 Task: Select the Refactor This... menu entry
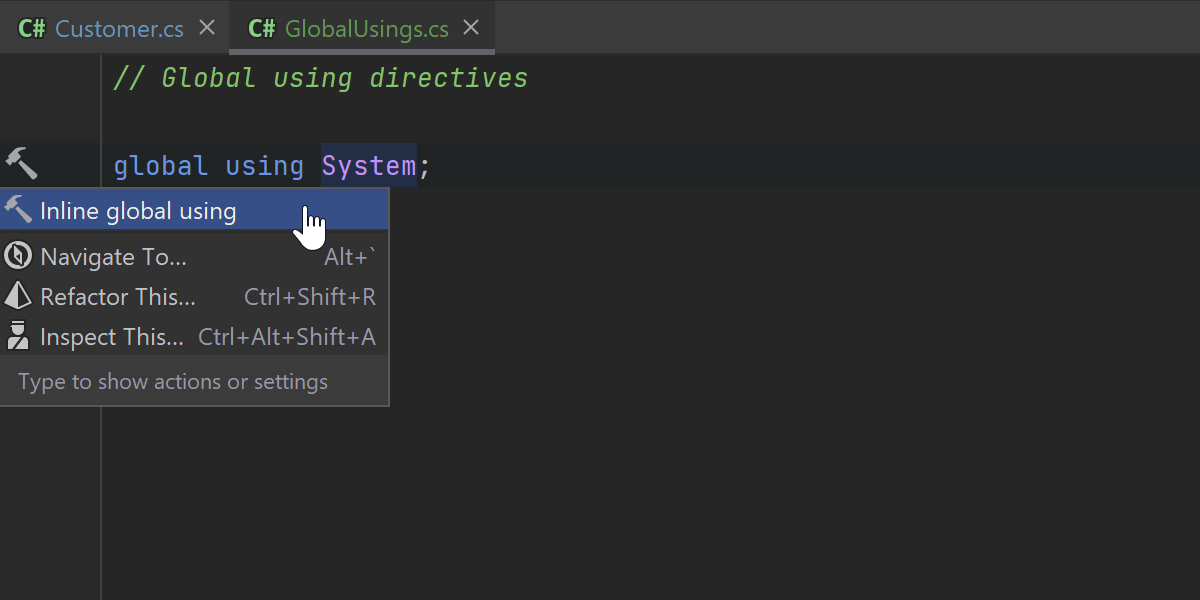point(118,297)
